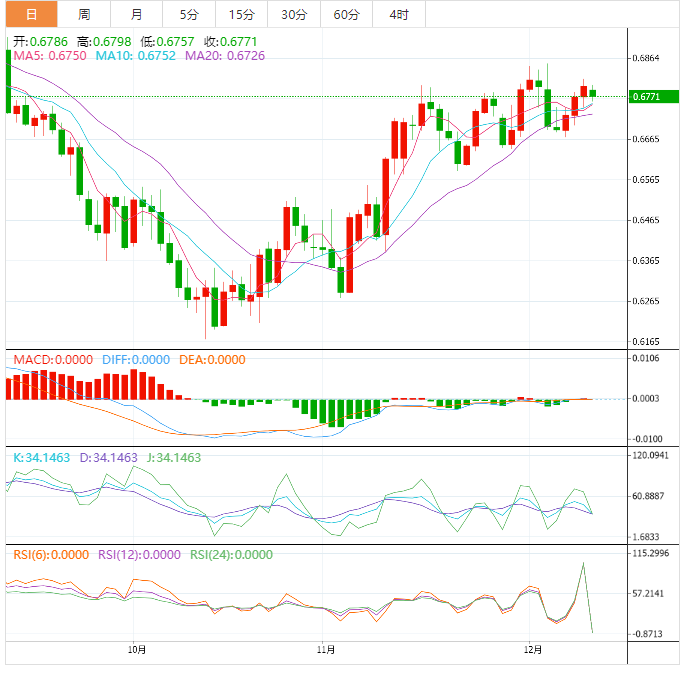Image resolution: width=682 pixels, height=675 pixels.
Task: Click the MACD:0.0000 indicator label
Action: click(53, 360)
